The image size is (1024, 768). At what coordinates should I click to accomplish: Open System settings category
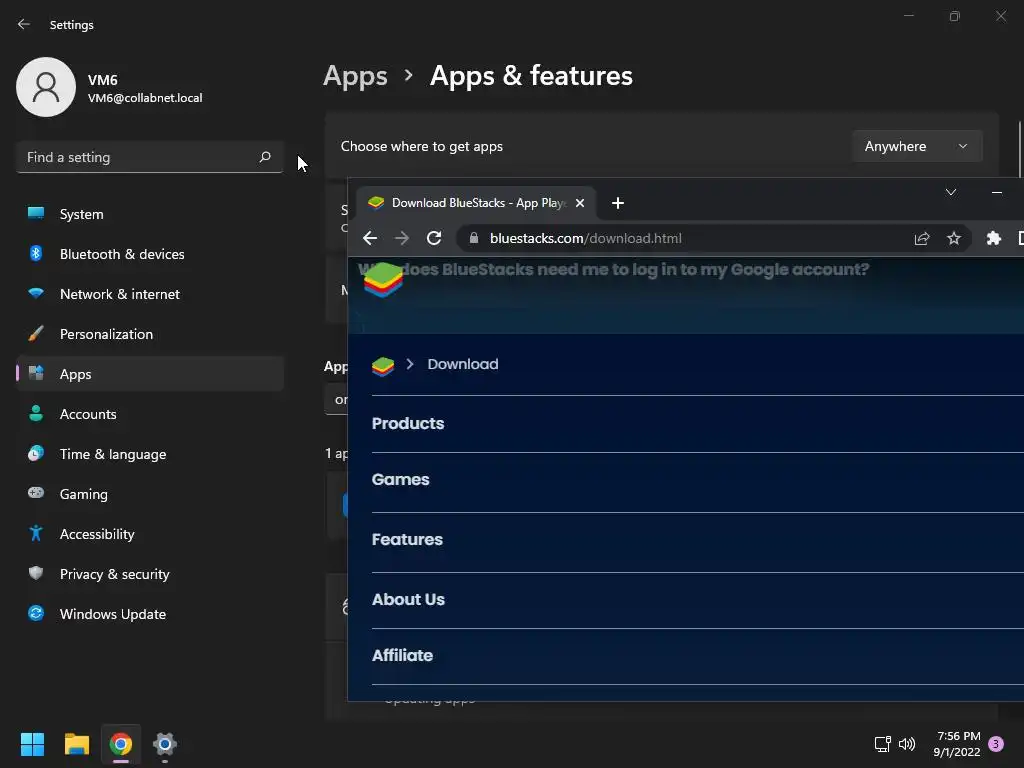coord(150,214)
